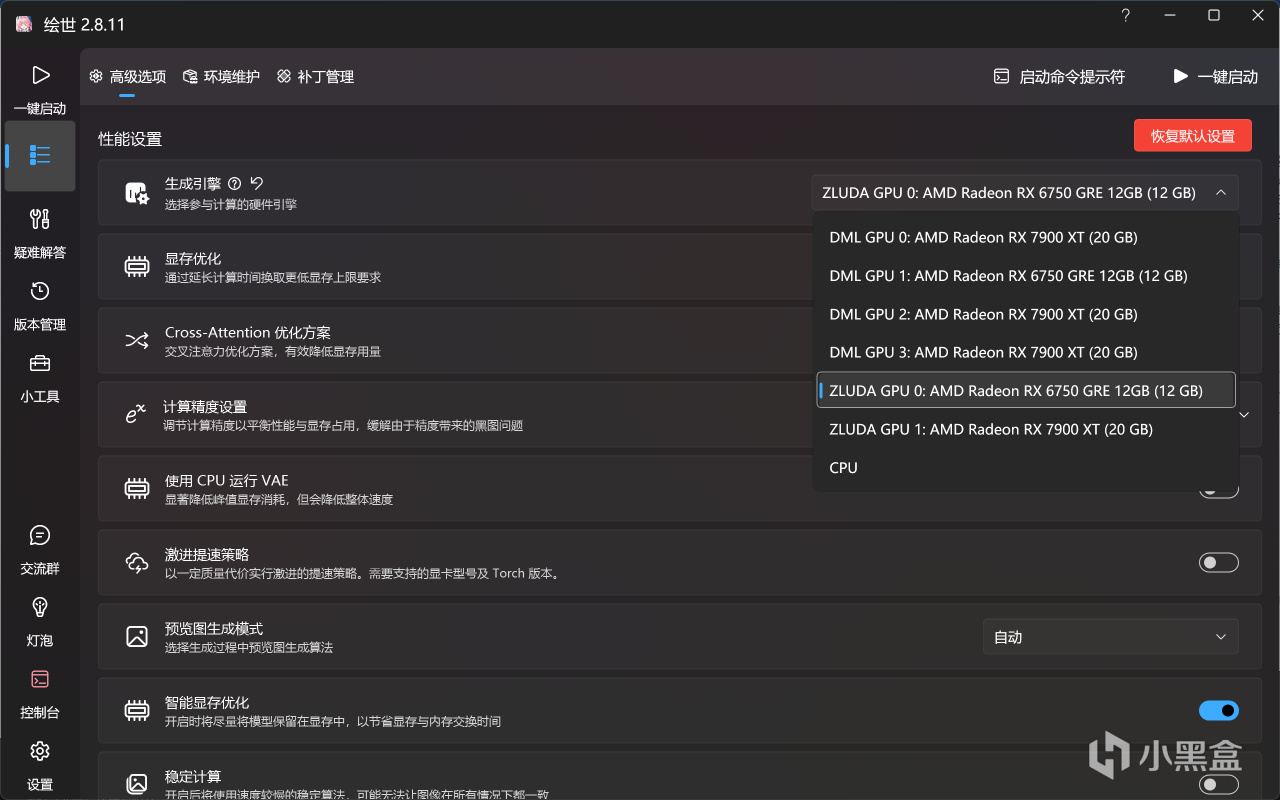Open 设置 gear icon in sidebar

40,751
